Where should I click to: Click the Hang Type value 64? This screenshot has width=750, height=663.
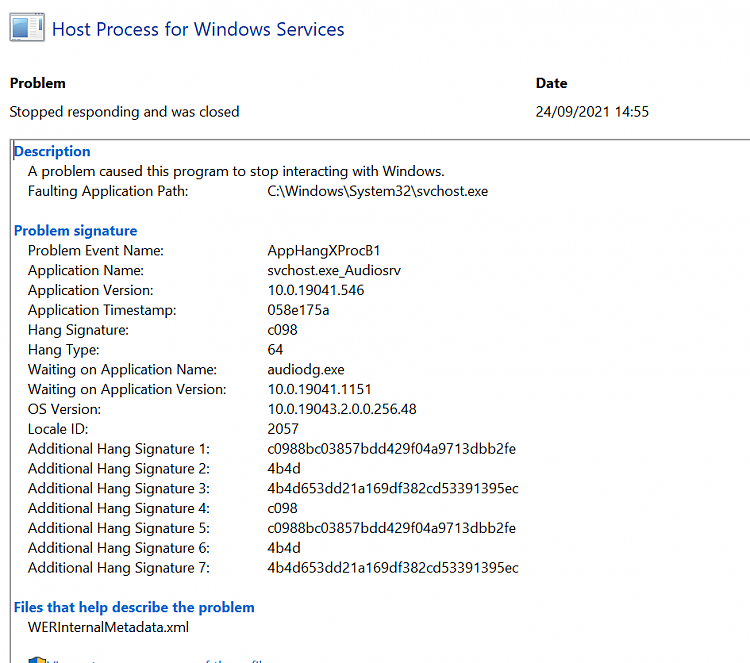[275, 350]
